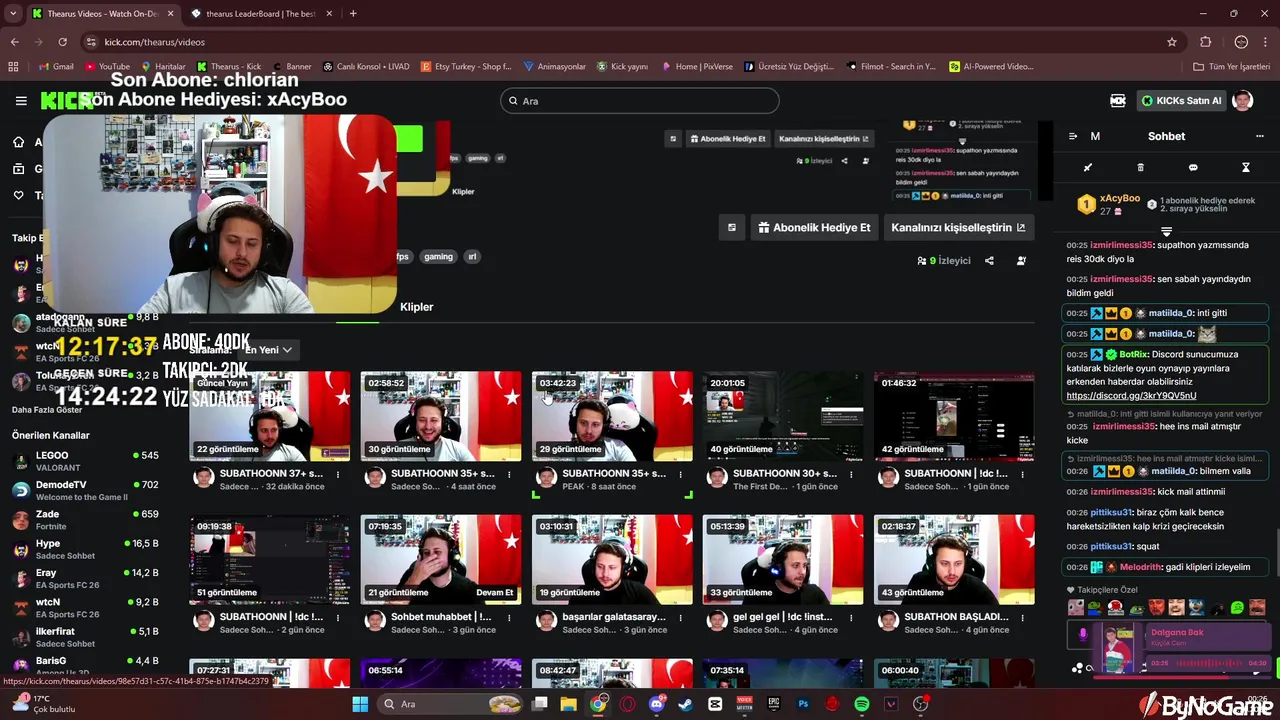
Task: Open the Opera browser from the taskbar
Action: [x=628, y=704]
